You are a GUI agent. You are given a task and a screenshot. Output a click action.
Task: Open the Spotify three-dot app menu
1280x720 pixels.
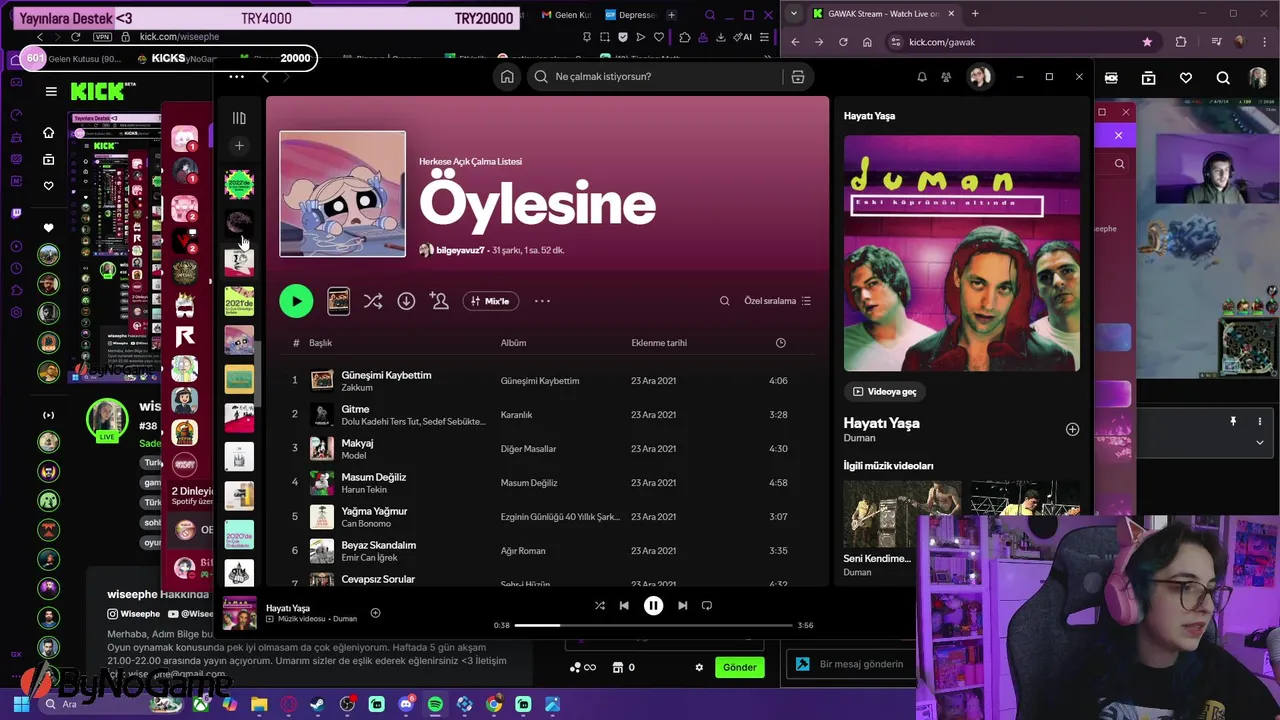coord(236,77)
